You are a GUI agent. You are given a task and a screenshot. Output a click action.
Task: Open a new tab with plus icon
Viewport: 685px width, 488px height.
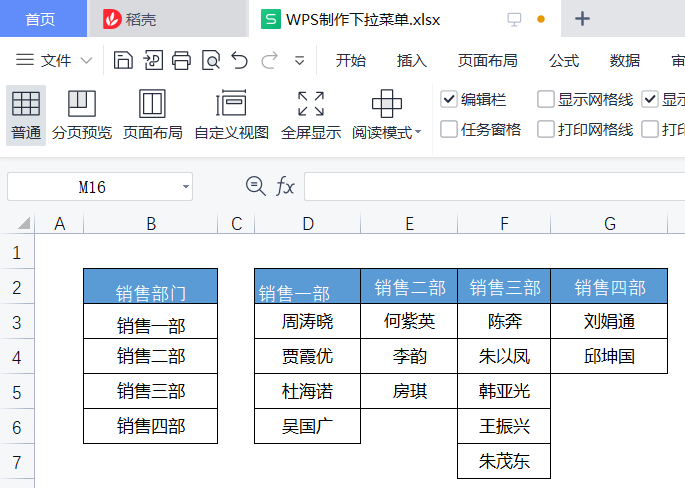coord(582,19)
